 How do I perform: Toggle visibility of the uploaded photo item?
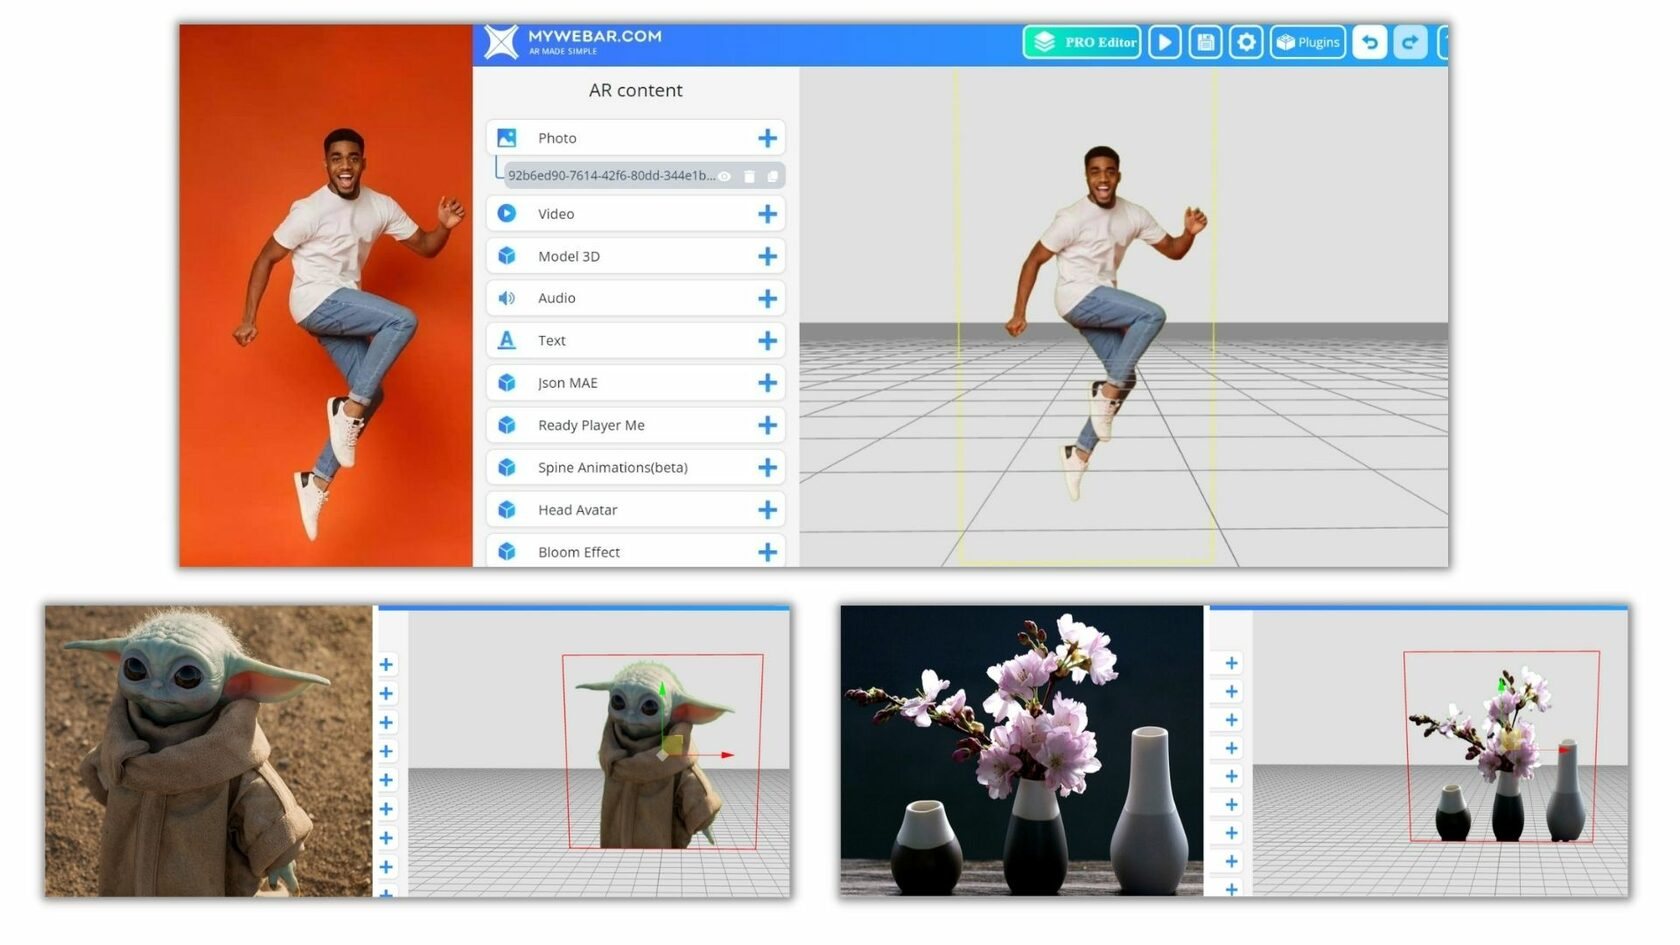[725, 176]
